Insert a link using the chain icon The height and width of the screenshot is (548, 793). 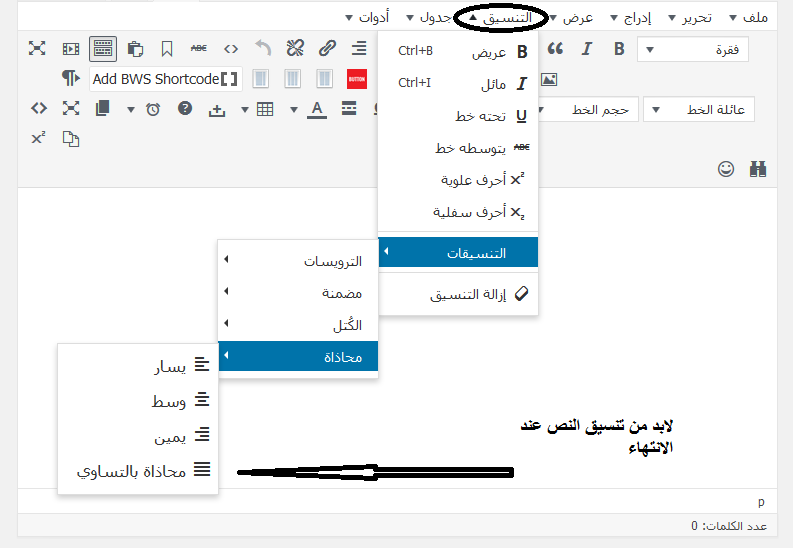click(327, 48)
